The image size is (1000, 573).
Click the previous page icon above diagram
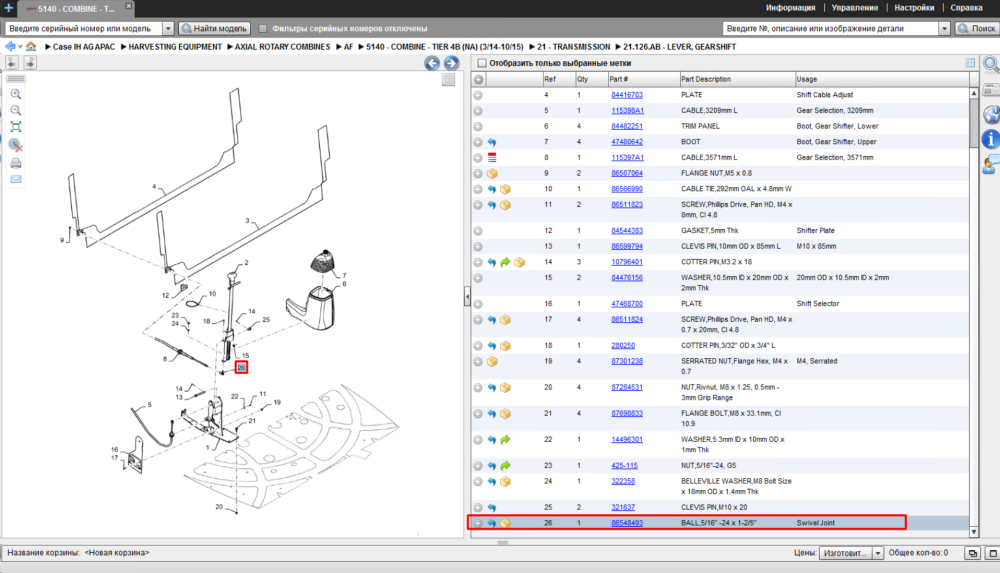point(11,62)
